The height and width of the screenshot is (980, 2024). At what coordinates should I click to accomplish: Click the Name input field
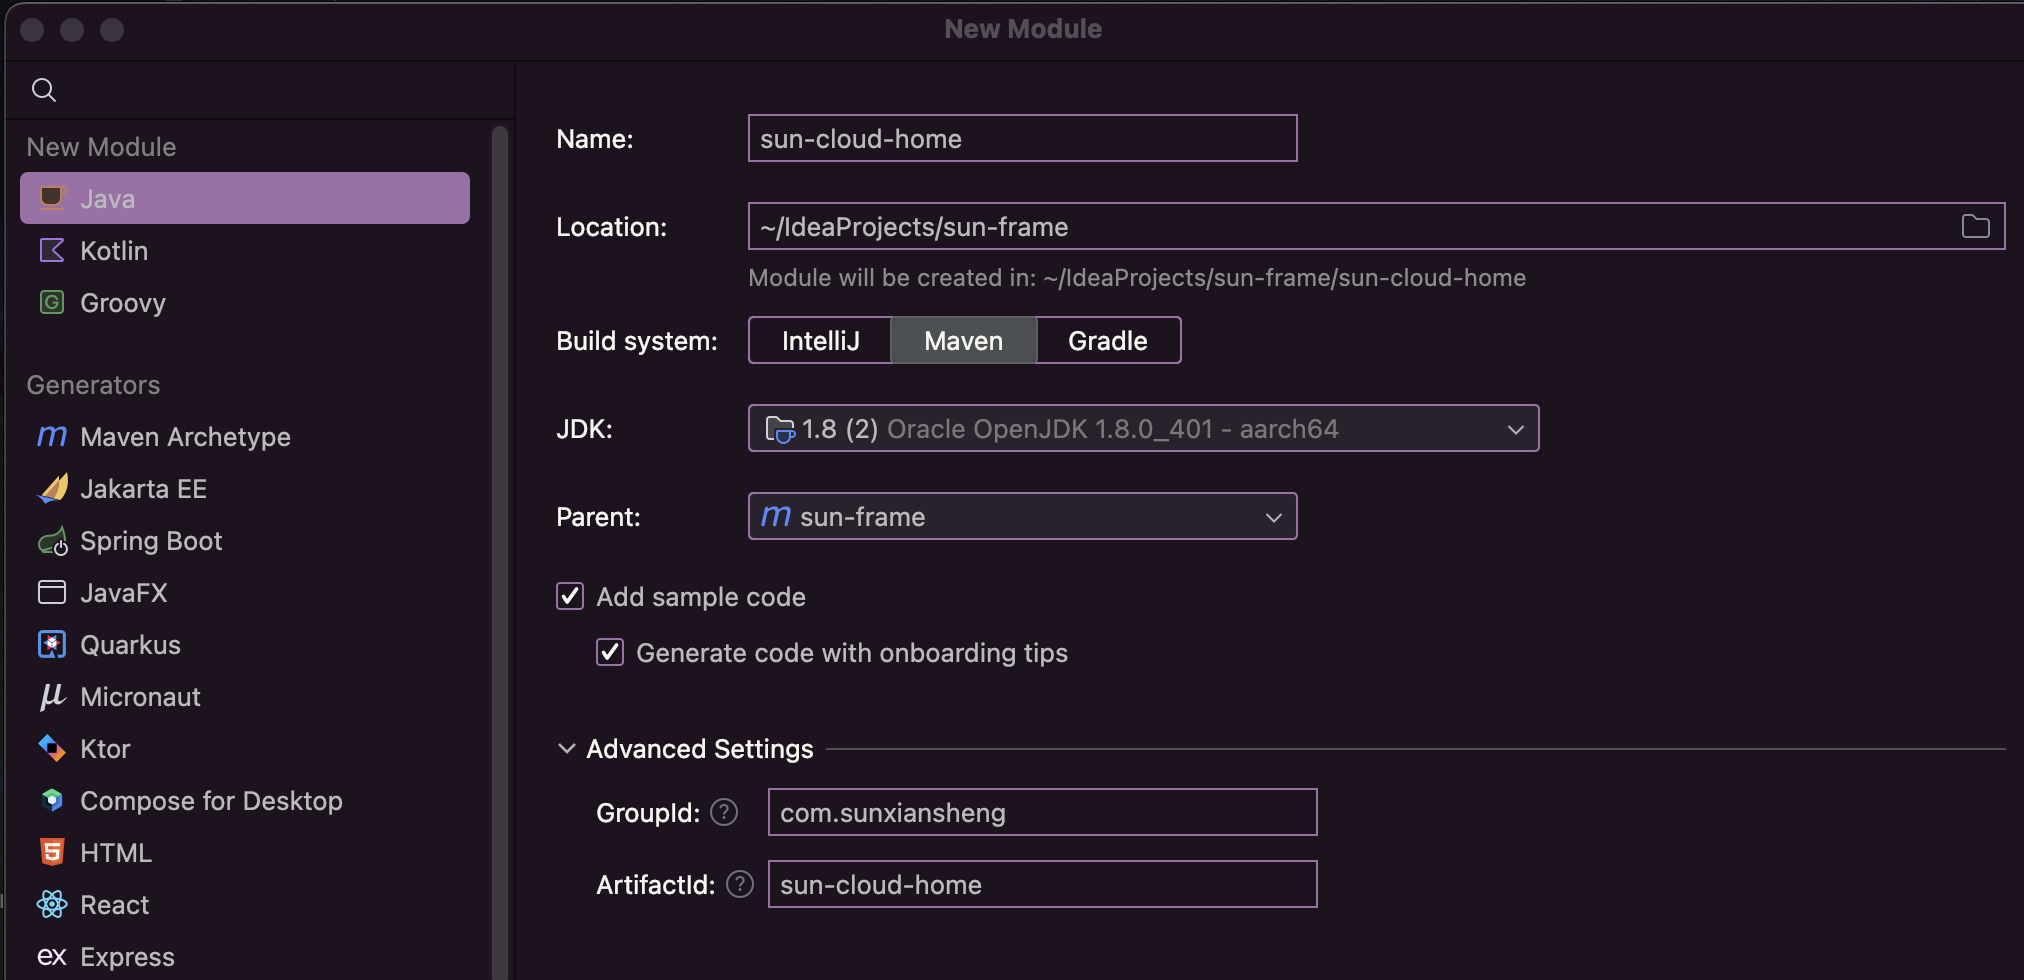[1022, 138]
